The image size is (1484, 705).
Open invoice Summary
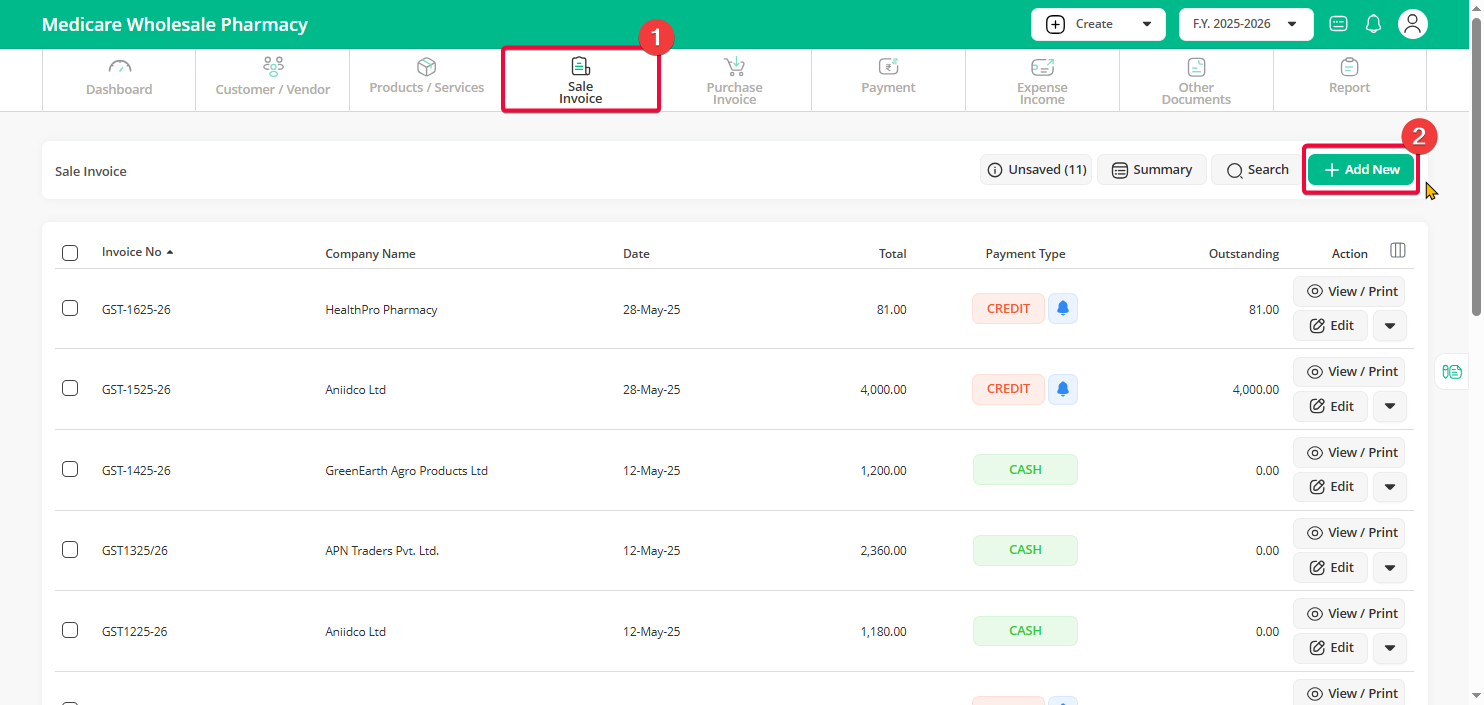1152,170
